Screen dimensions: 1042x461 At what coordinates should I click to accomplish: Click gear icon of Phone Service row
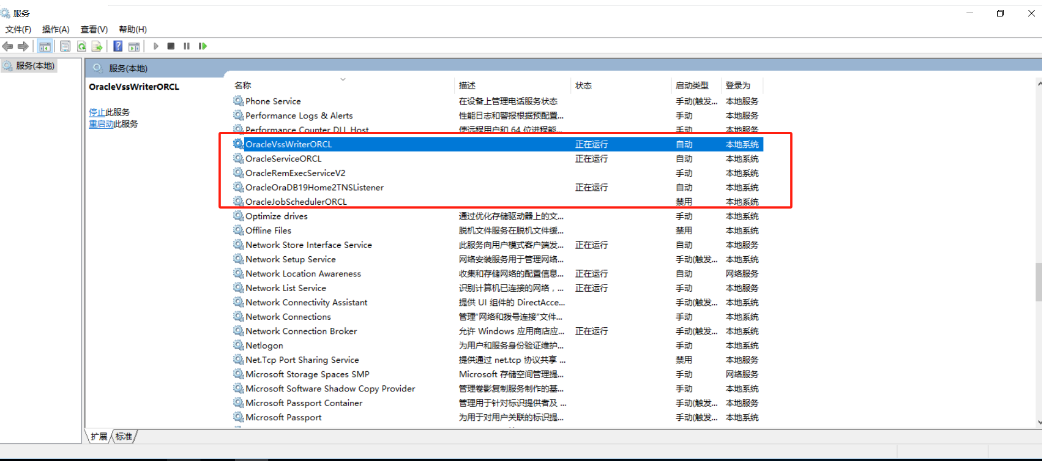pos(239,101)
